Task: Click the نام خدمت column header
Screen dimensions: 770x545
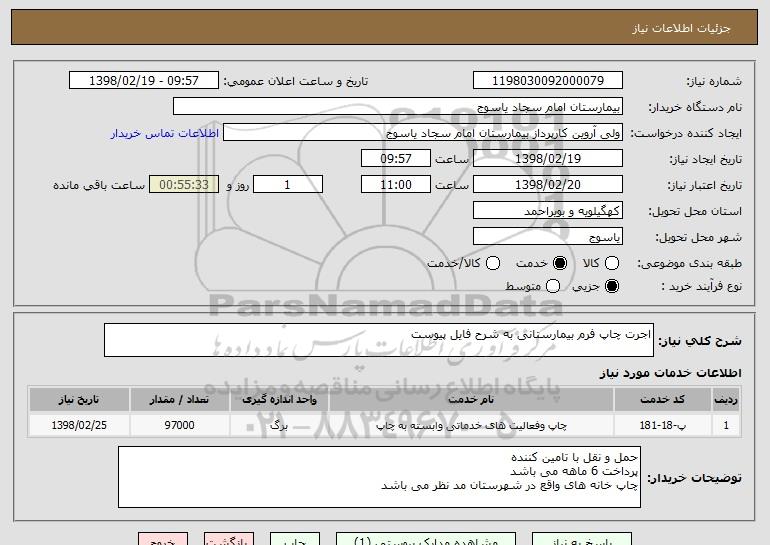Action: coord(471,400)
